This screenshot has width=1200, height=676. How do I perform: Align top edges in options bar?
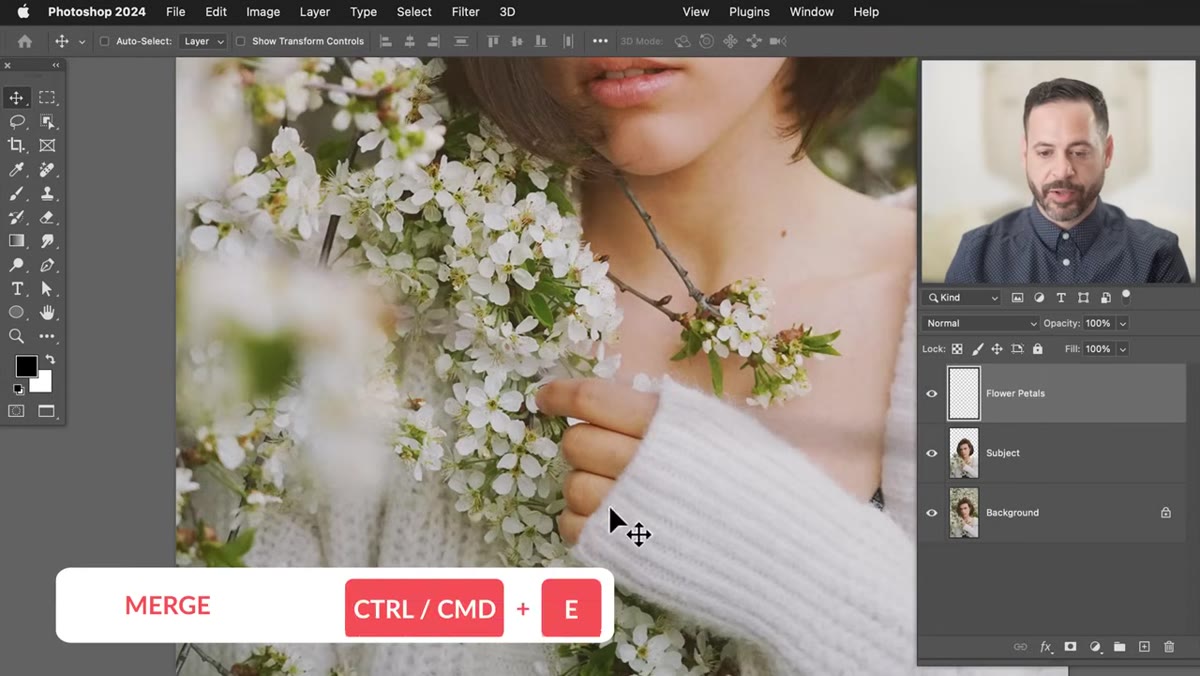[493, 41]
